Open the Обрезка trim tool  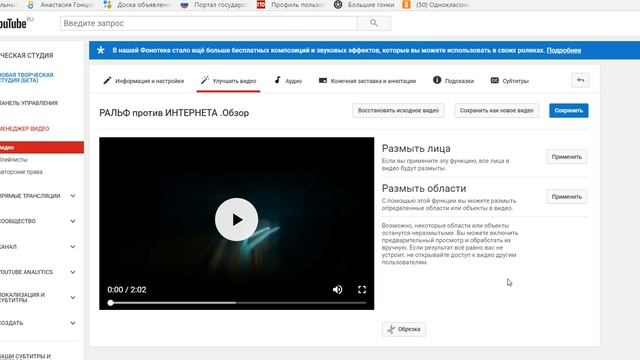(404, 329)
